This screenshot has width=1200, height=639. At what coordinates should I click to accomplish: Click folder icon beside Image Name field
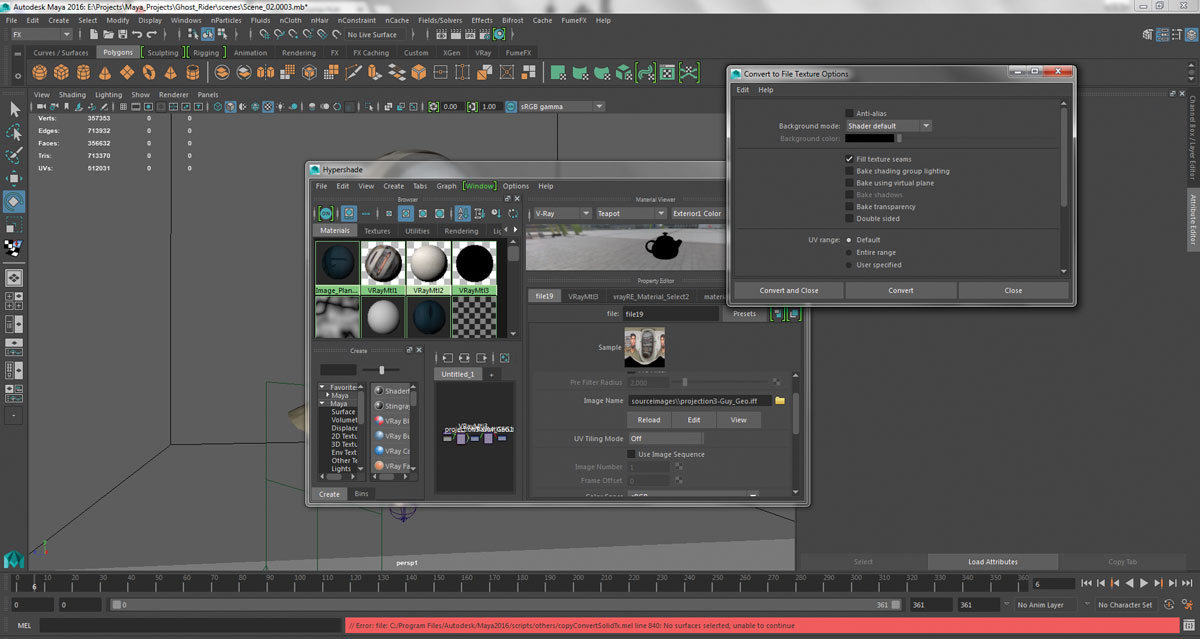point(780,401)
